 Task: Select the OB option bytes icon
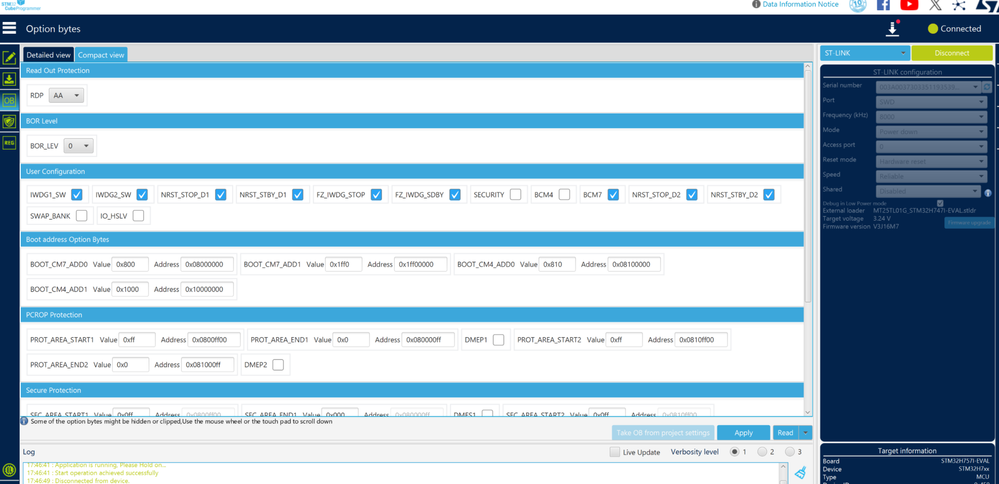(x=9, y=100)
